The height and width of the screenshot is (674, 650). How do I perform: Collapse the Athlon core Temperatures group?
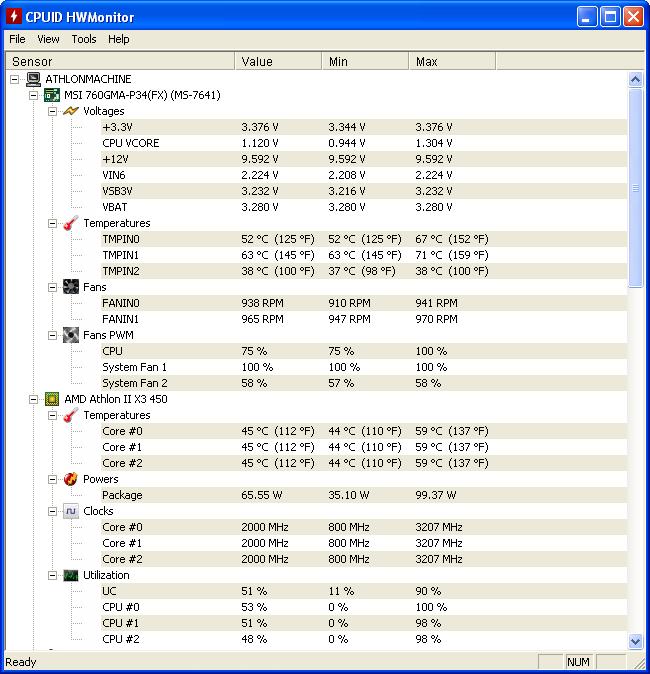52,415
